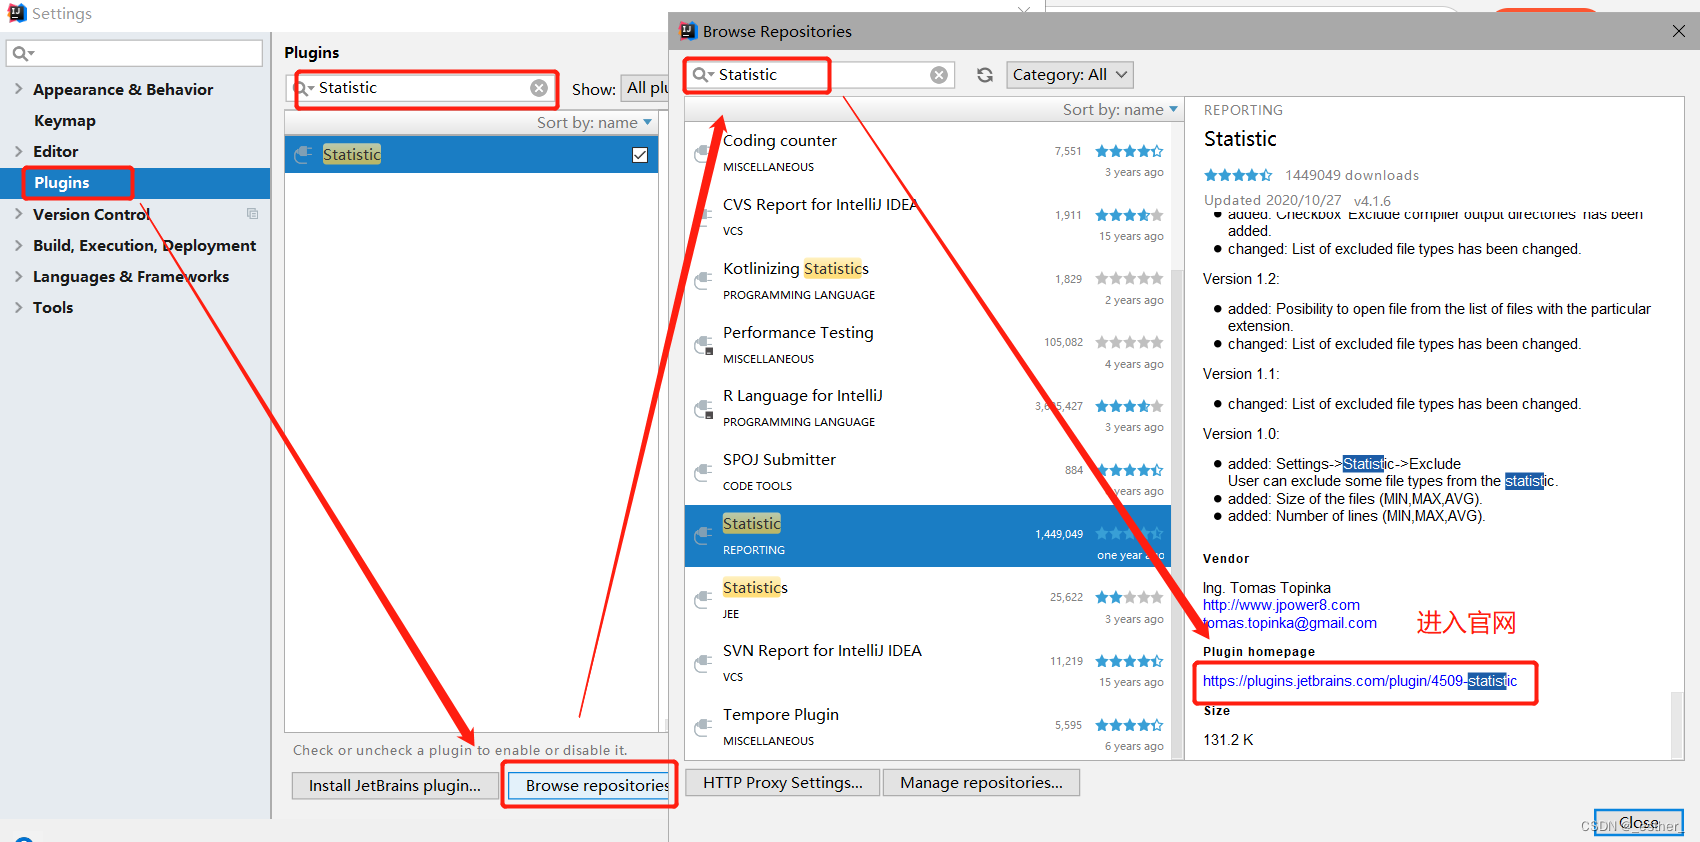Screen dimensions: 1700x842
Task: Click the Install JetBrains plugin button
Action: pyautogui.click(x=395, y=785)
